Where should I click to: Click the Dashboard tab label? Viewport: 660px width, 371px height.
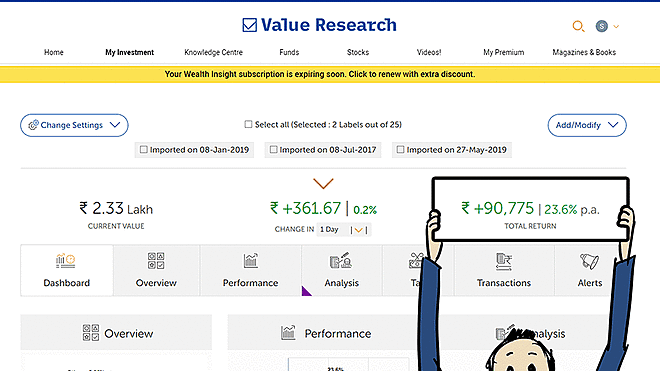coord(67,283)
